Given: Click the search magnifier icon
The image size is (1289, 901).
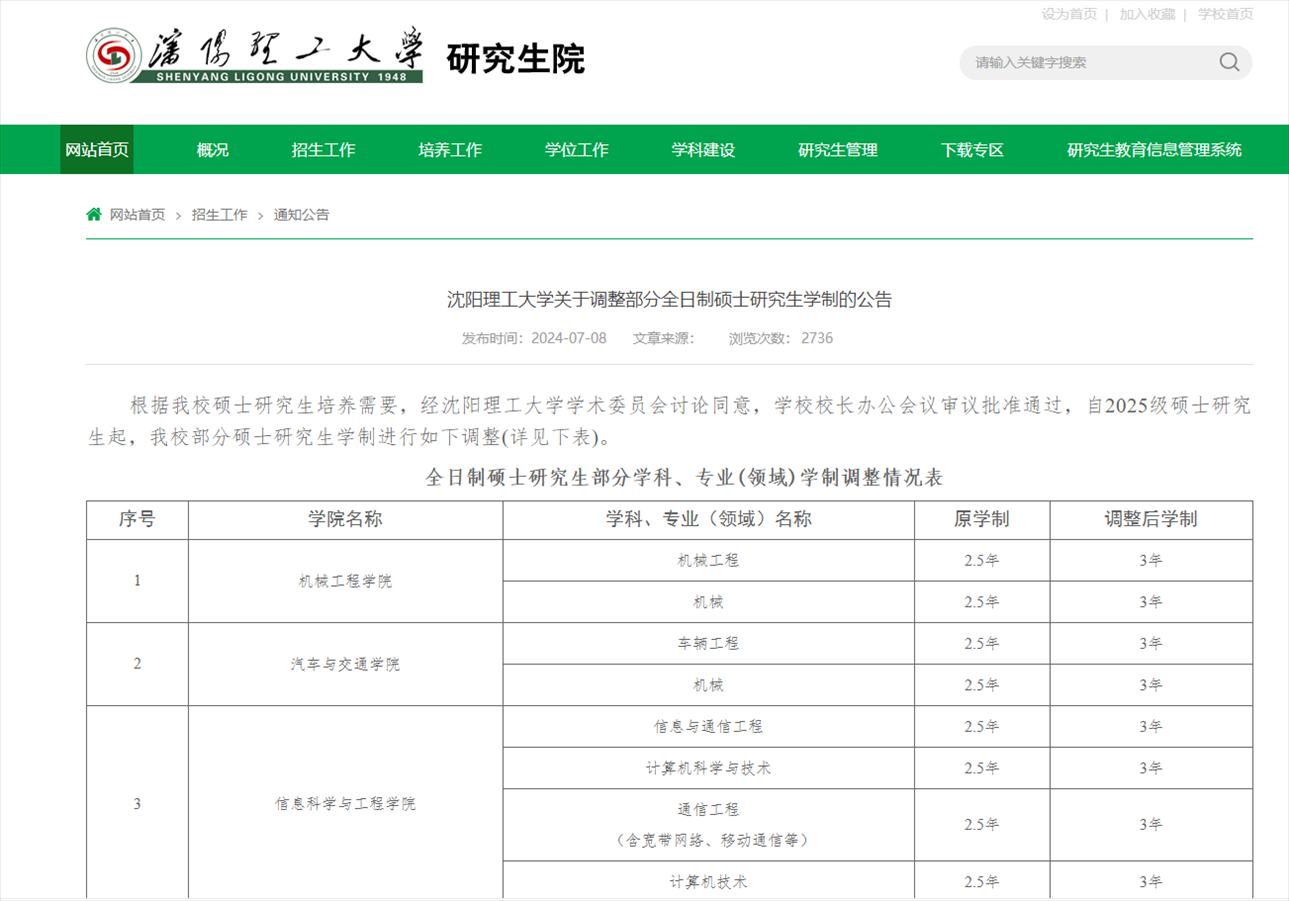Looking at the screenshot, I should (1228, 62).
